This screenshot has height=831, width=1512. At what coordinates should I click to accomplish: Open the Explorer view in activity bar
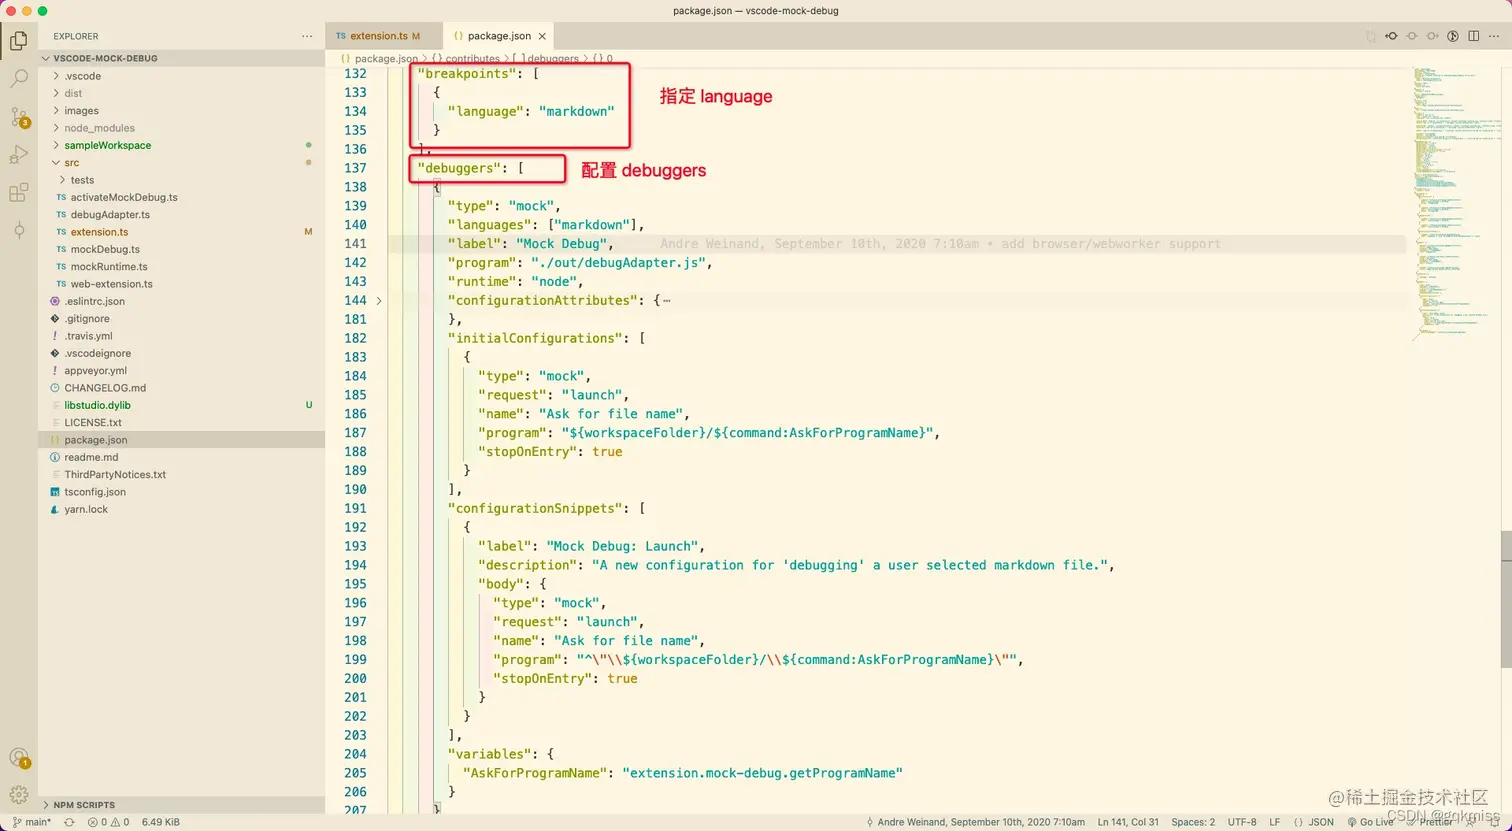tap(19, 41)
